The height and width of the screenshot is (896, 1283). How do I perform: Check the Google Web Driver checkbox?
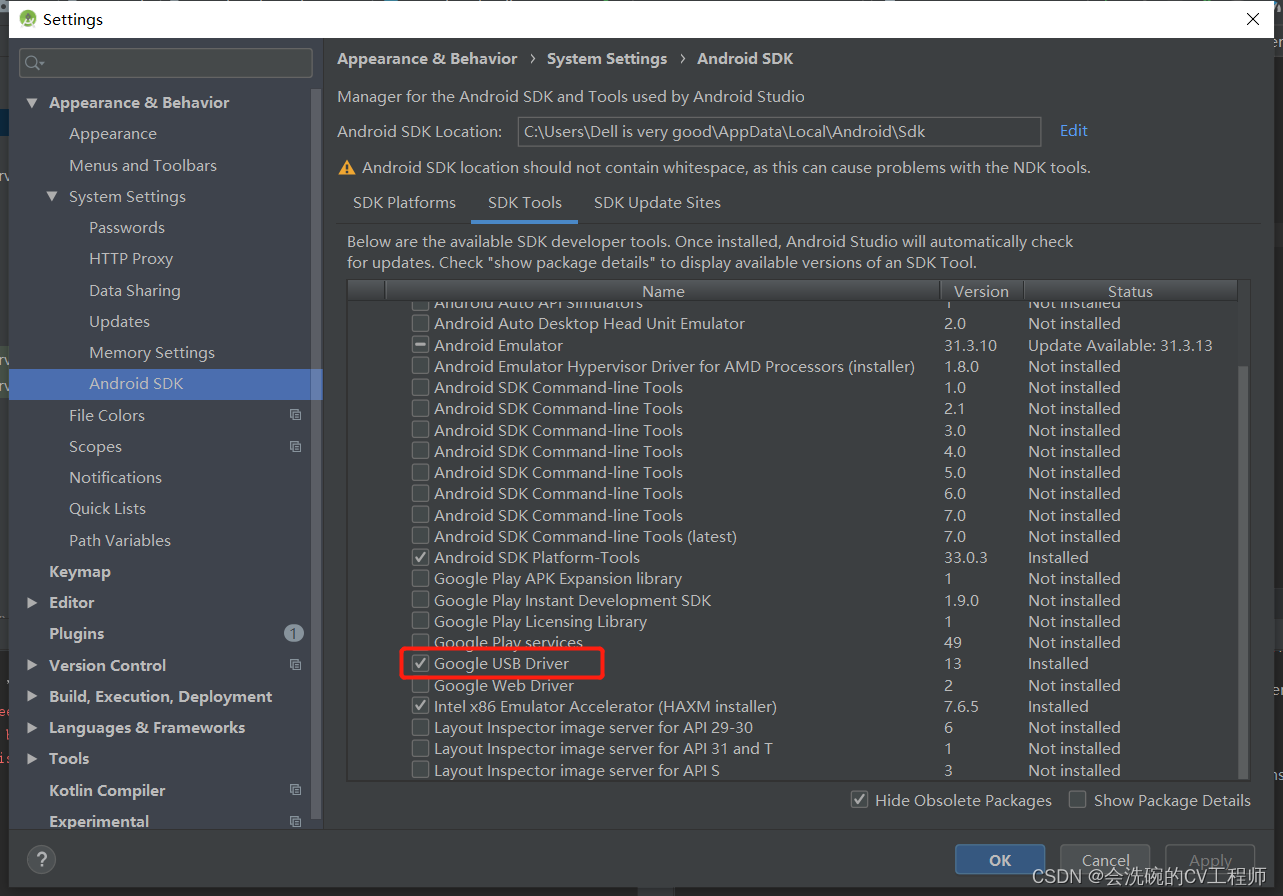coord(420,685)
